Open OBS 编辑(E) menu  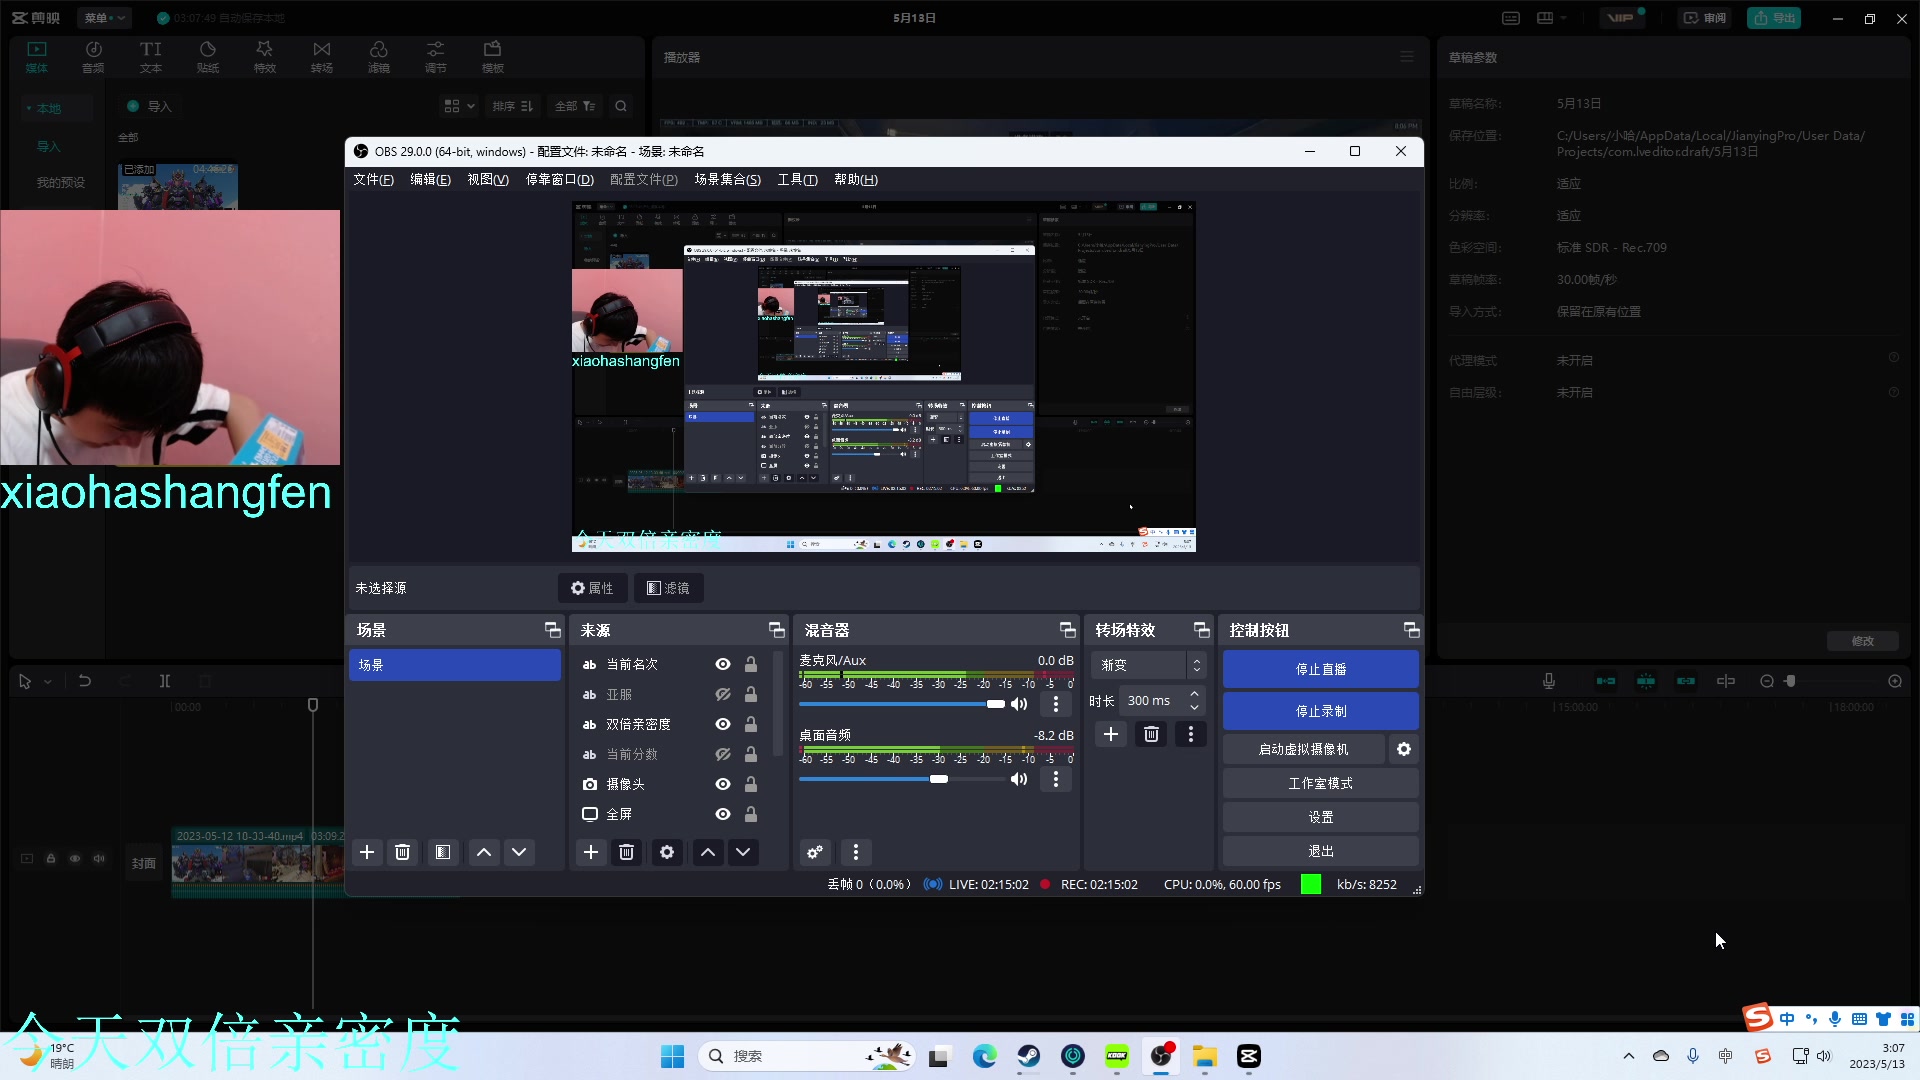click(430, 180)
